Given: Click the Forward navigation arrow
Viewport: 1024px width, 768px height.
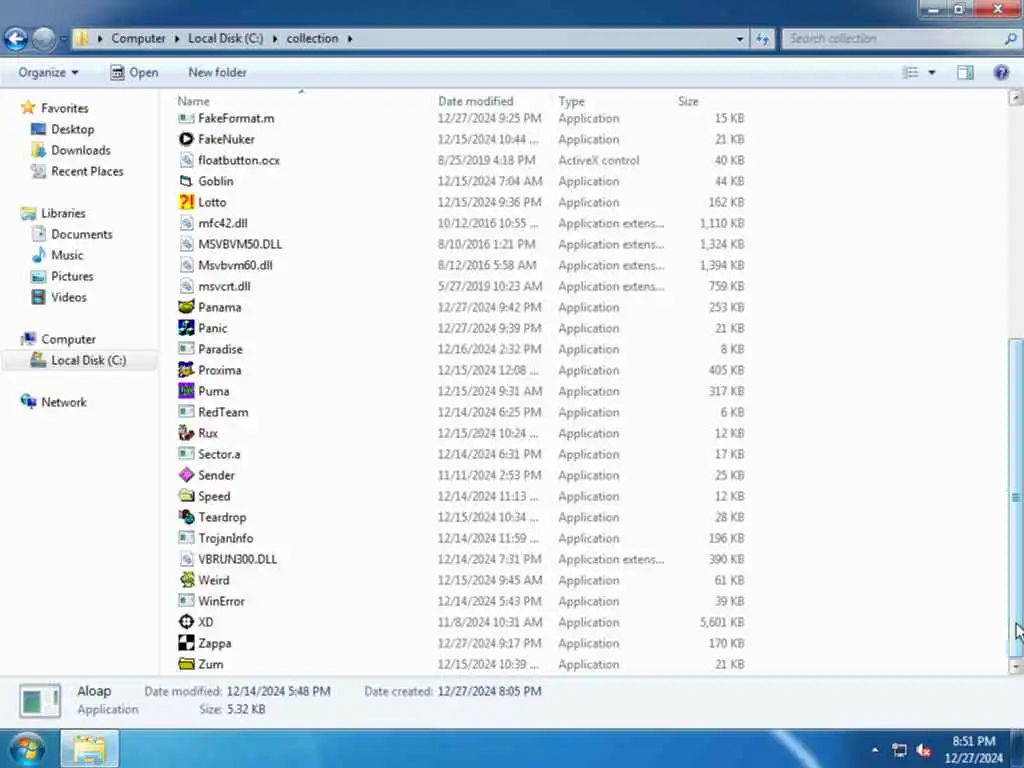Looking at the screenshot, I should tap(43, 39).
